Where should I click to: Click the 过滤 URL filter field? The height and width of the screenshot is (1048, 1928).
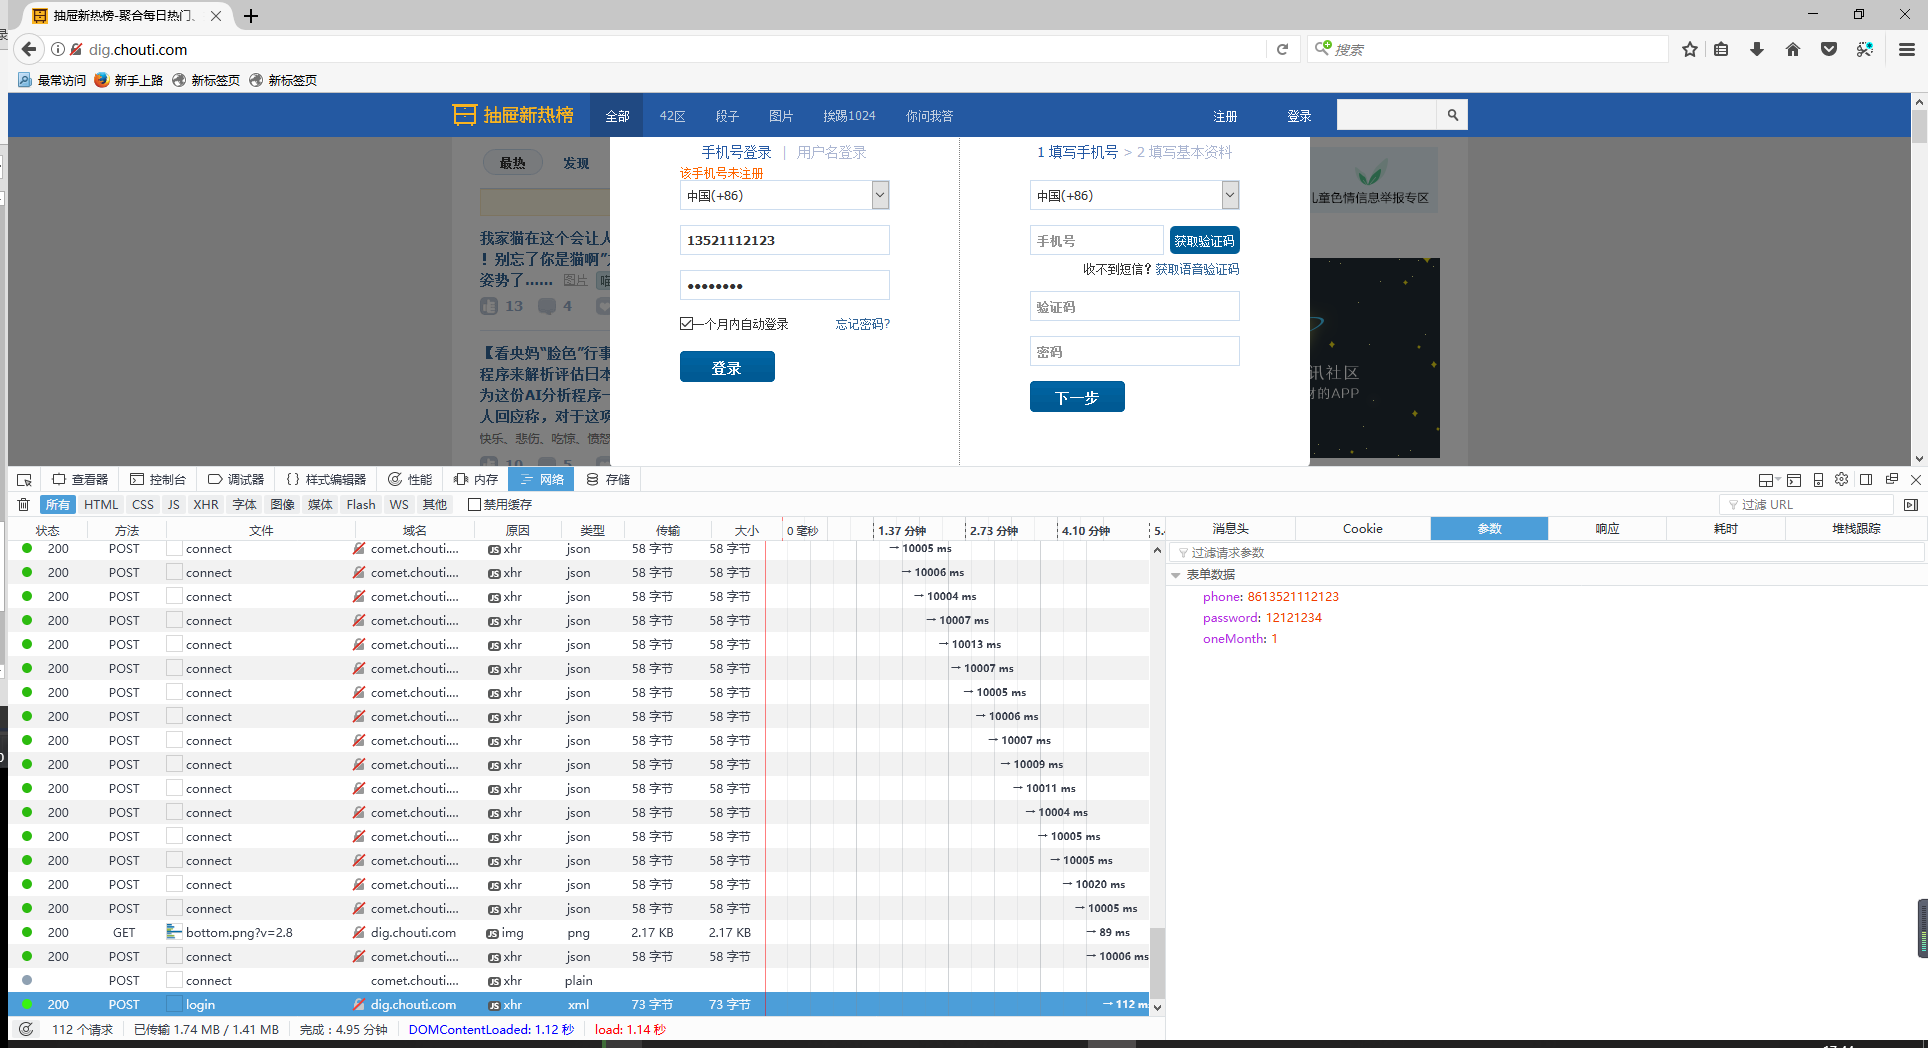1806,505
